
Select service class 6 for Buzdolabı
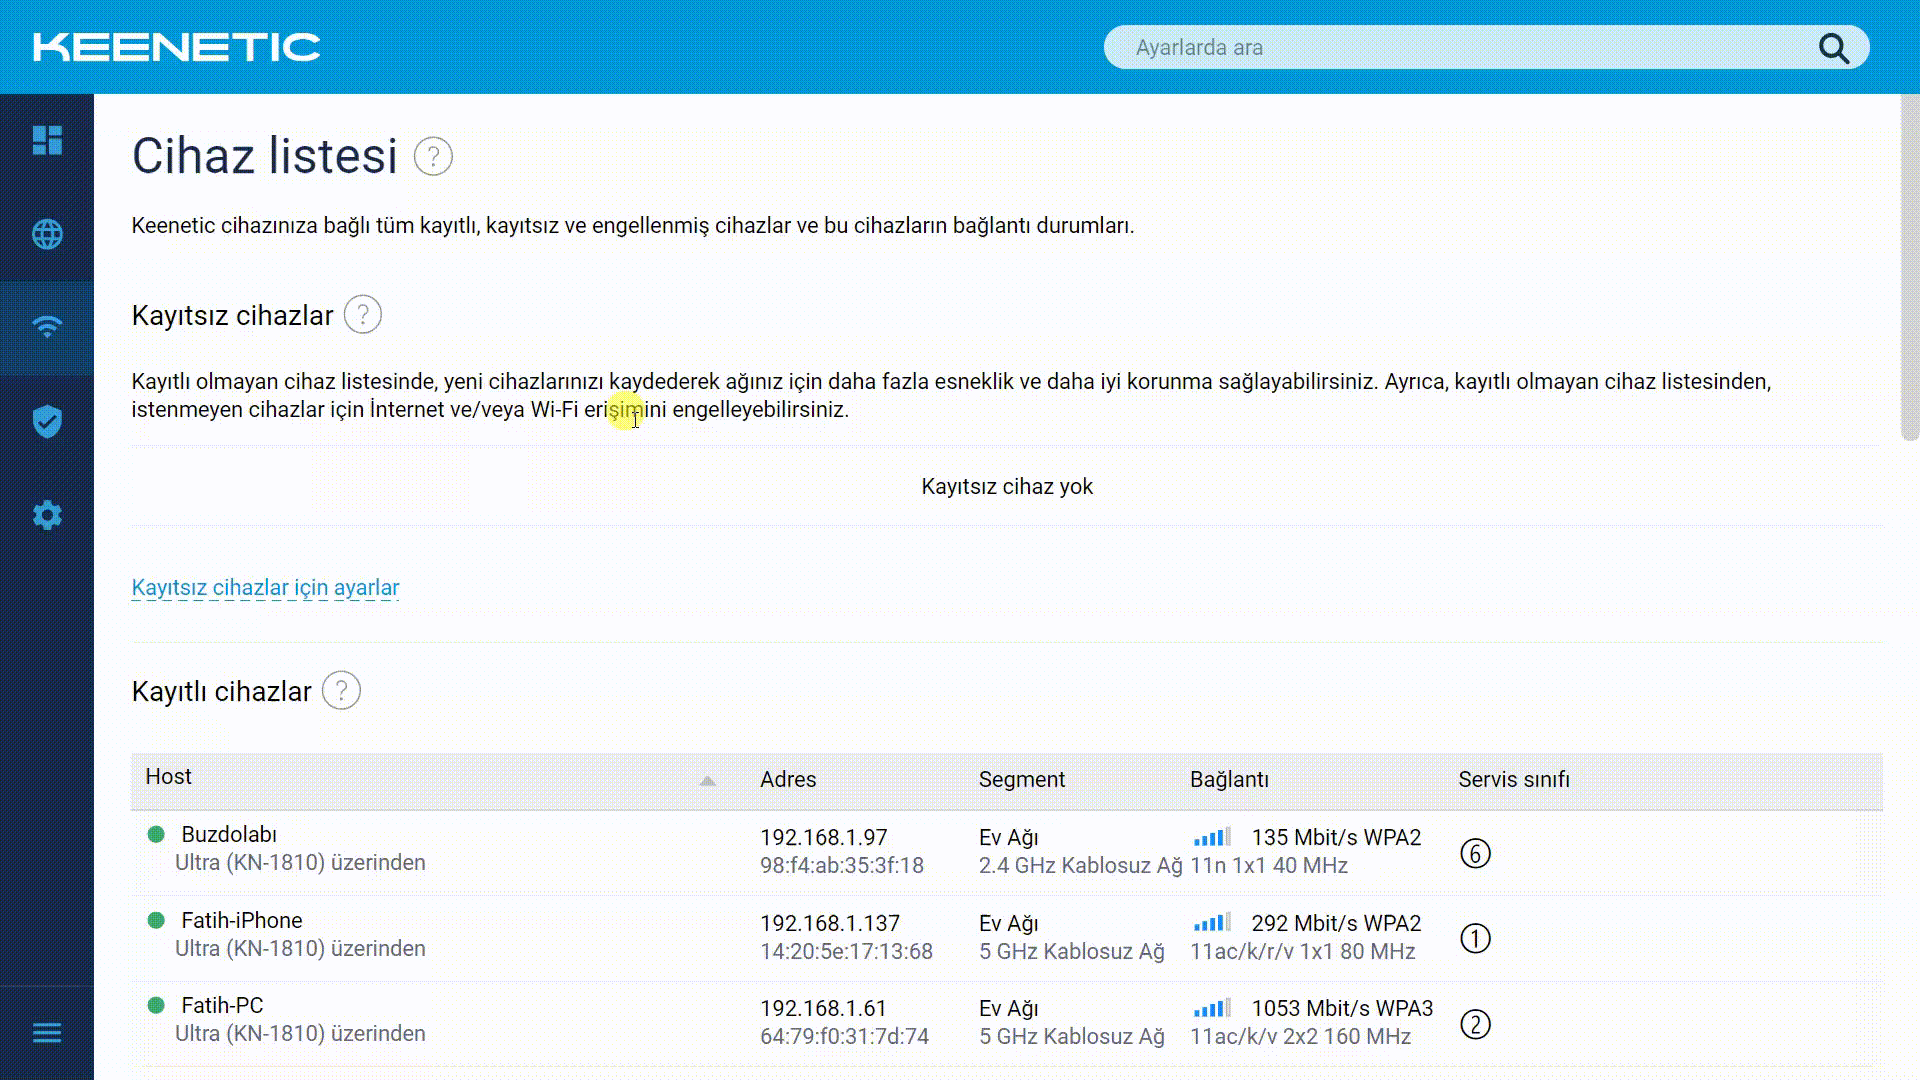tap(1475, 853)
